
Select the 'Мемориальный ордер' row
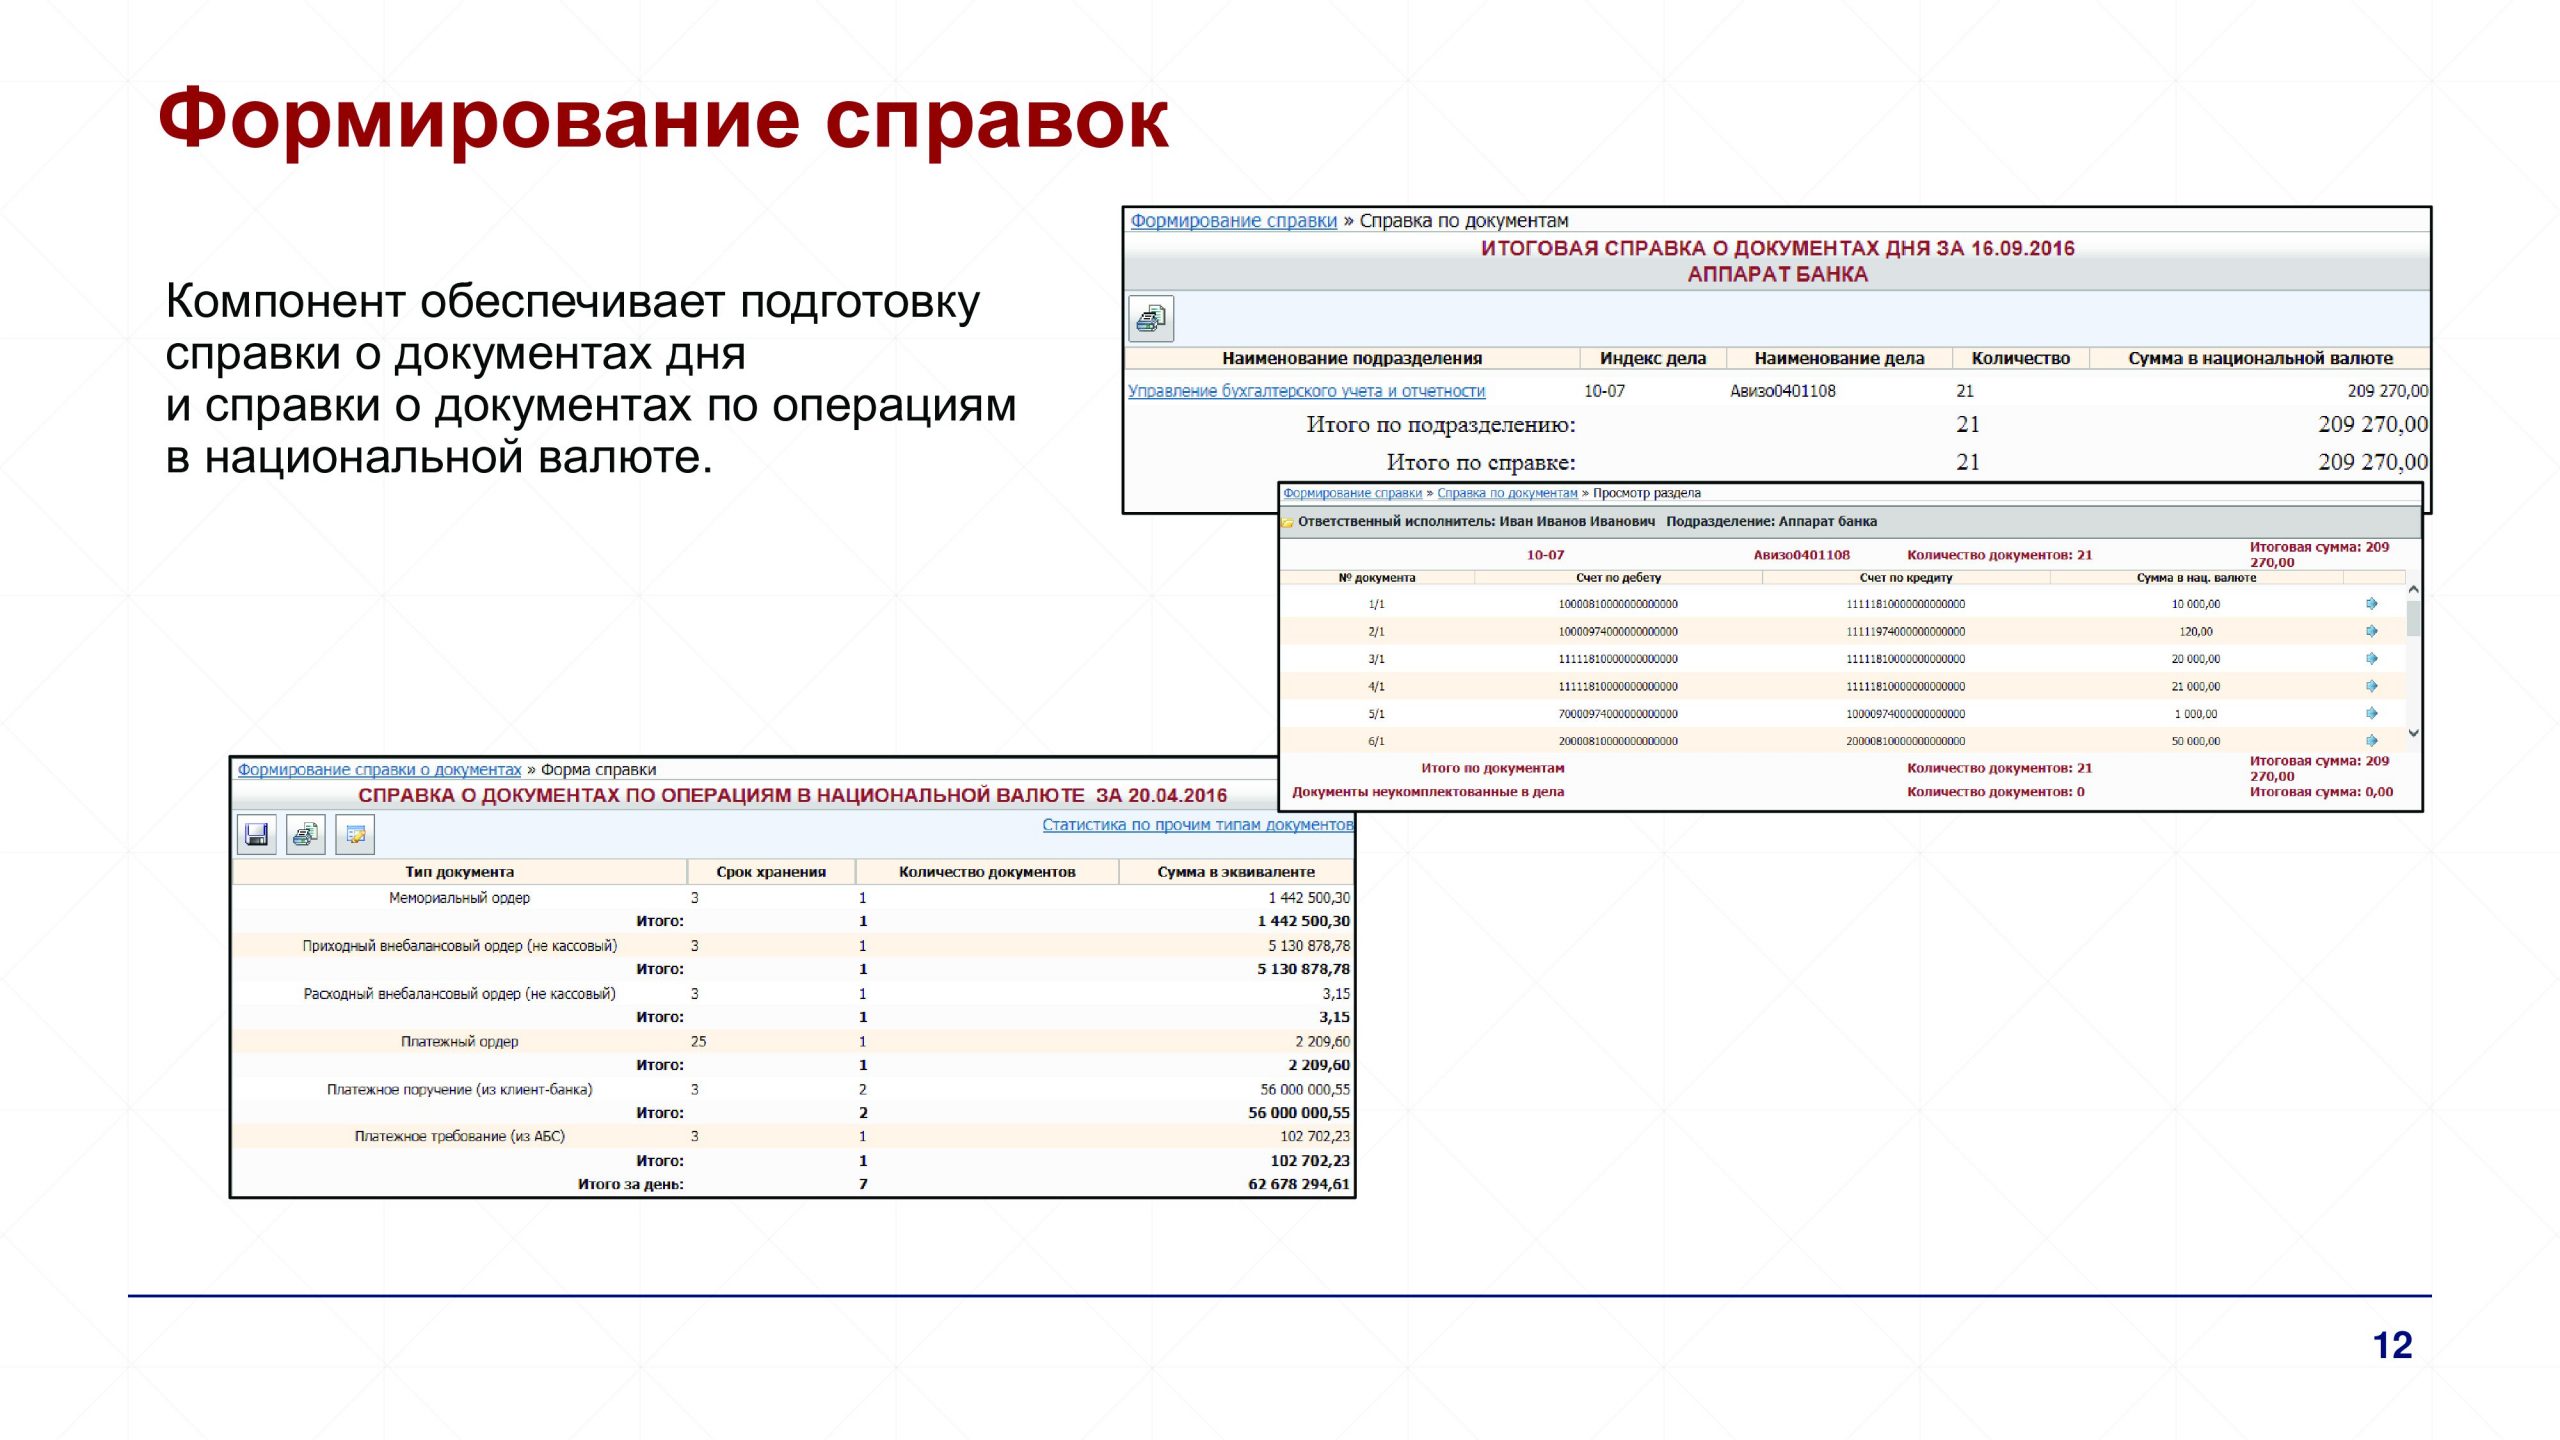point(793,898)
